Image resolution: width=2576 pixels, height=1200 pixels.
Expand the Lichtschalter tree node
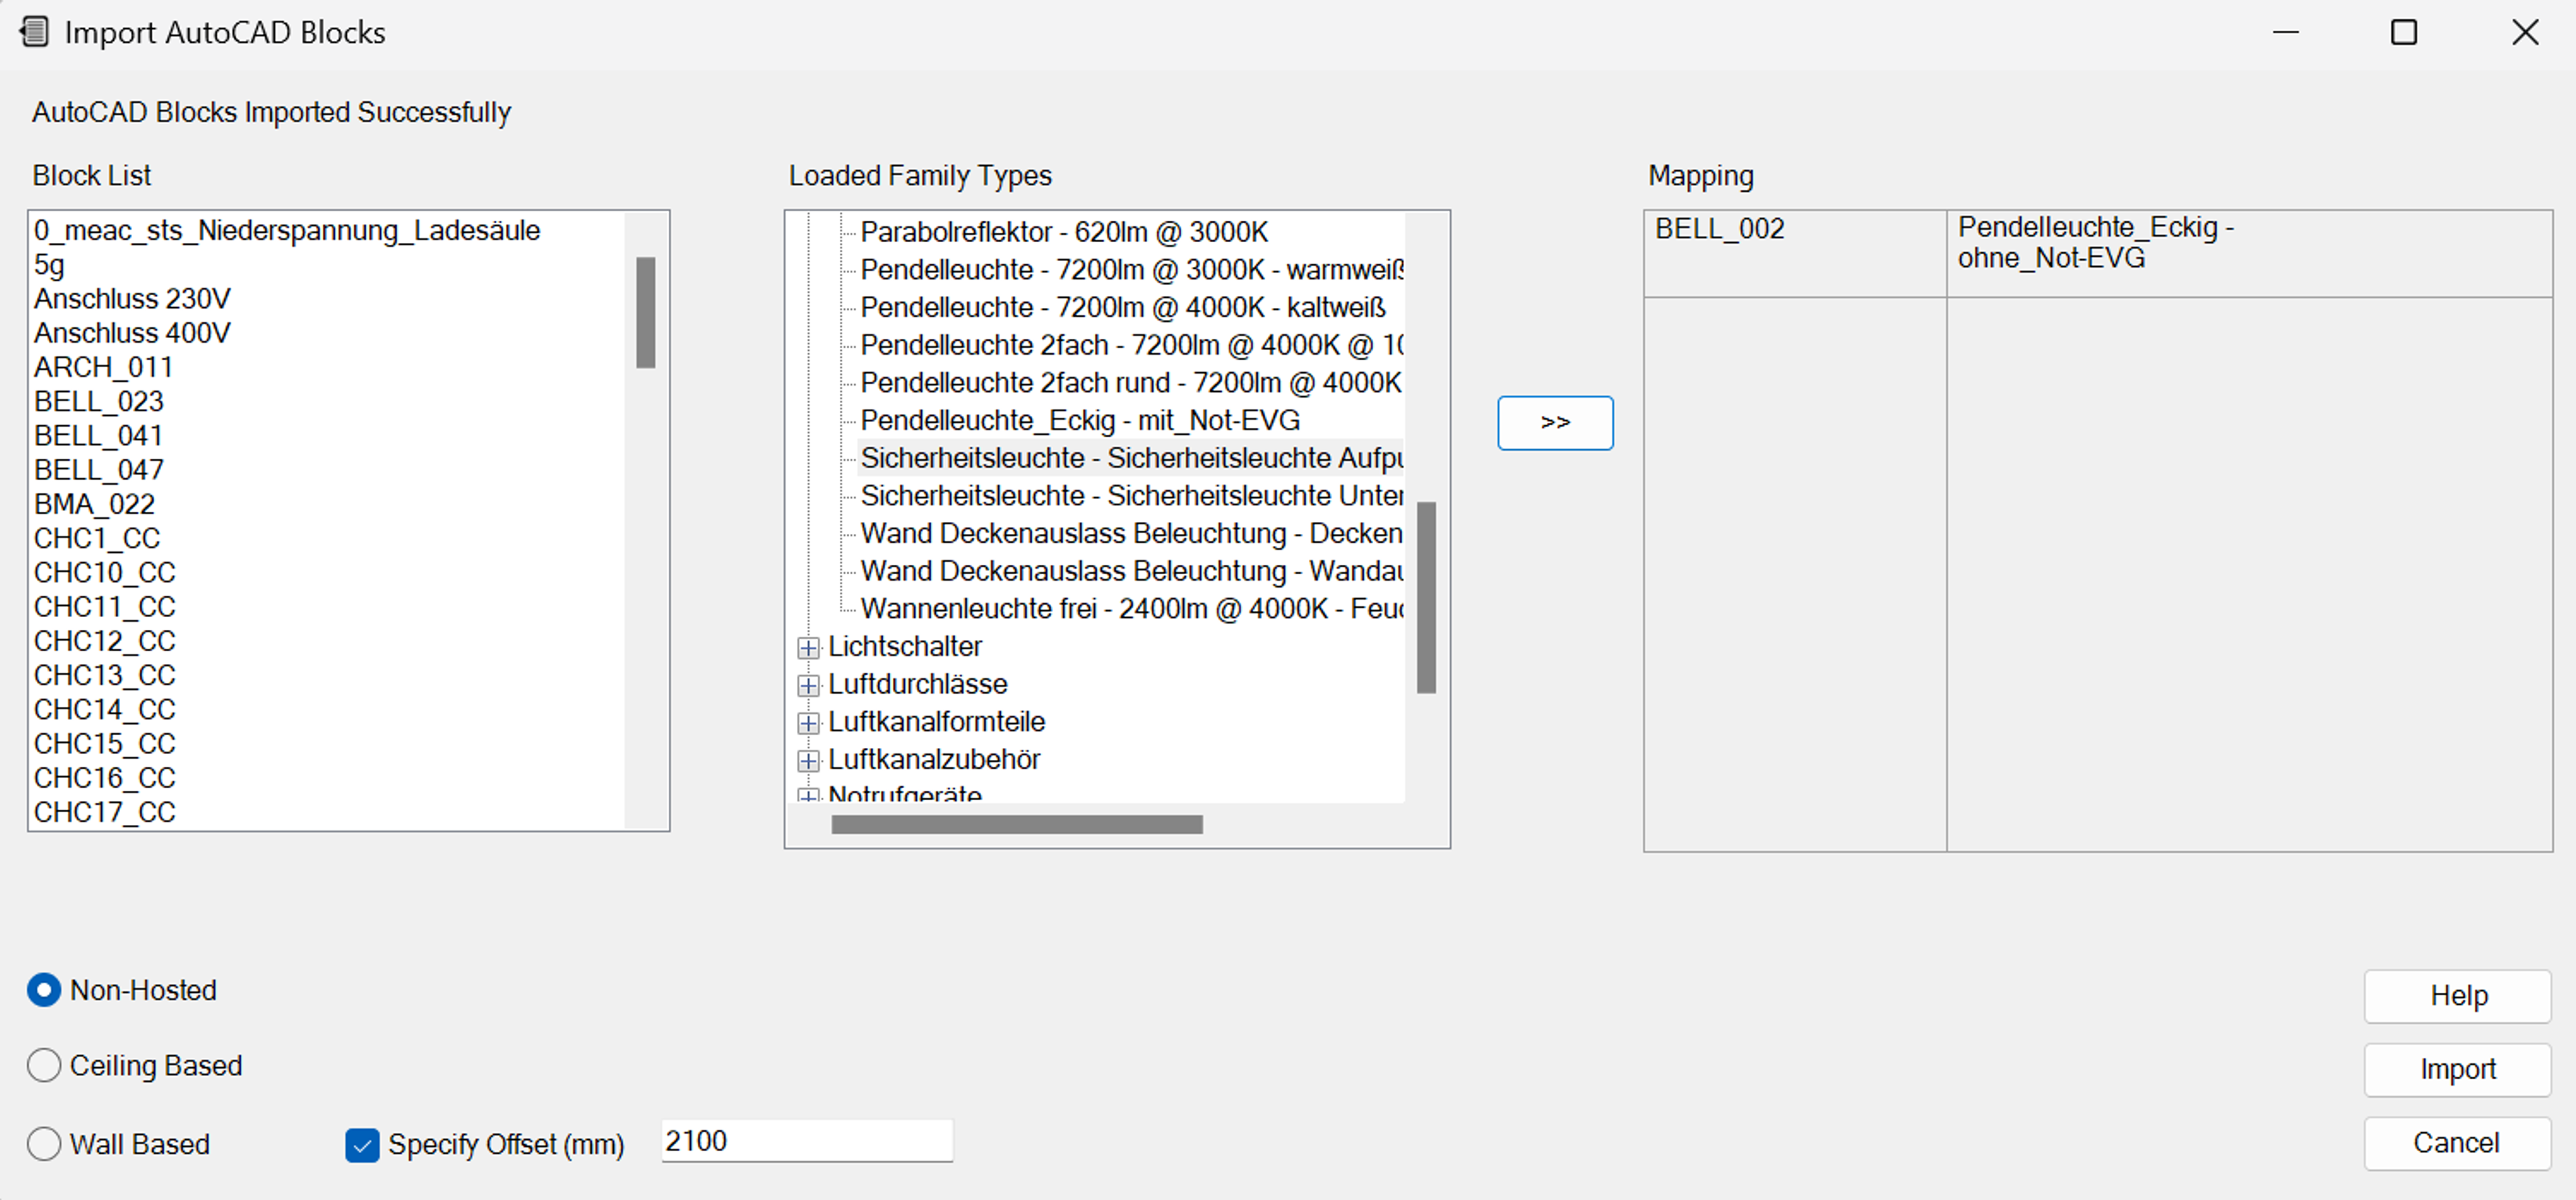[x=808, y=648]
